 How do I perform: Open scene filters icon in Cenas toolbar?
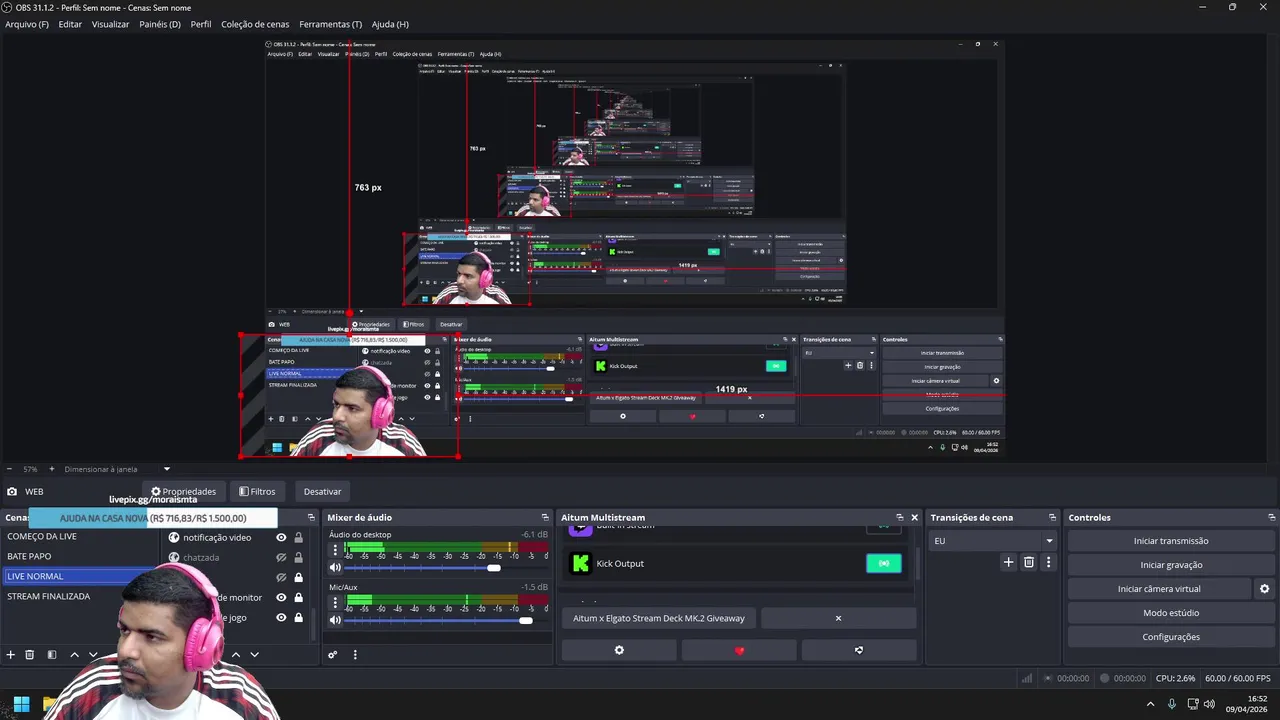point(52,655)
